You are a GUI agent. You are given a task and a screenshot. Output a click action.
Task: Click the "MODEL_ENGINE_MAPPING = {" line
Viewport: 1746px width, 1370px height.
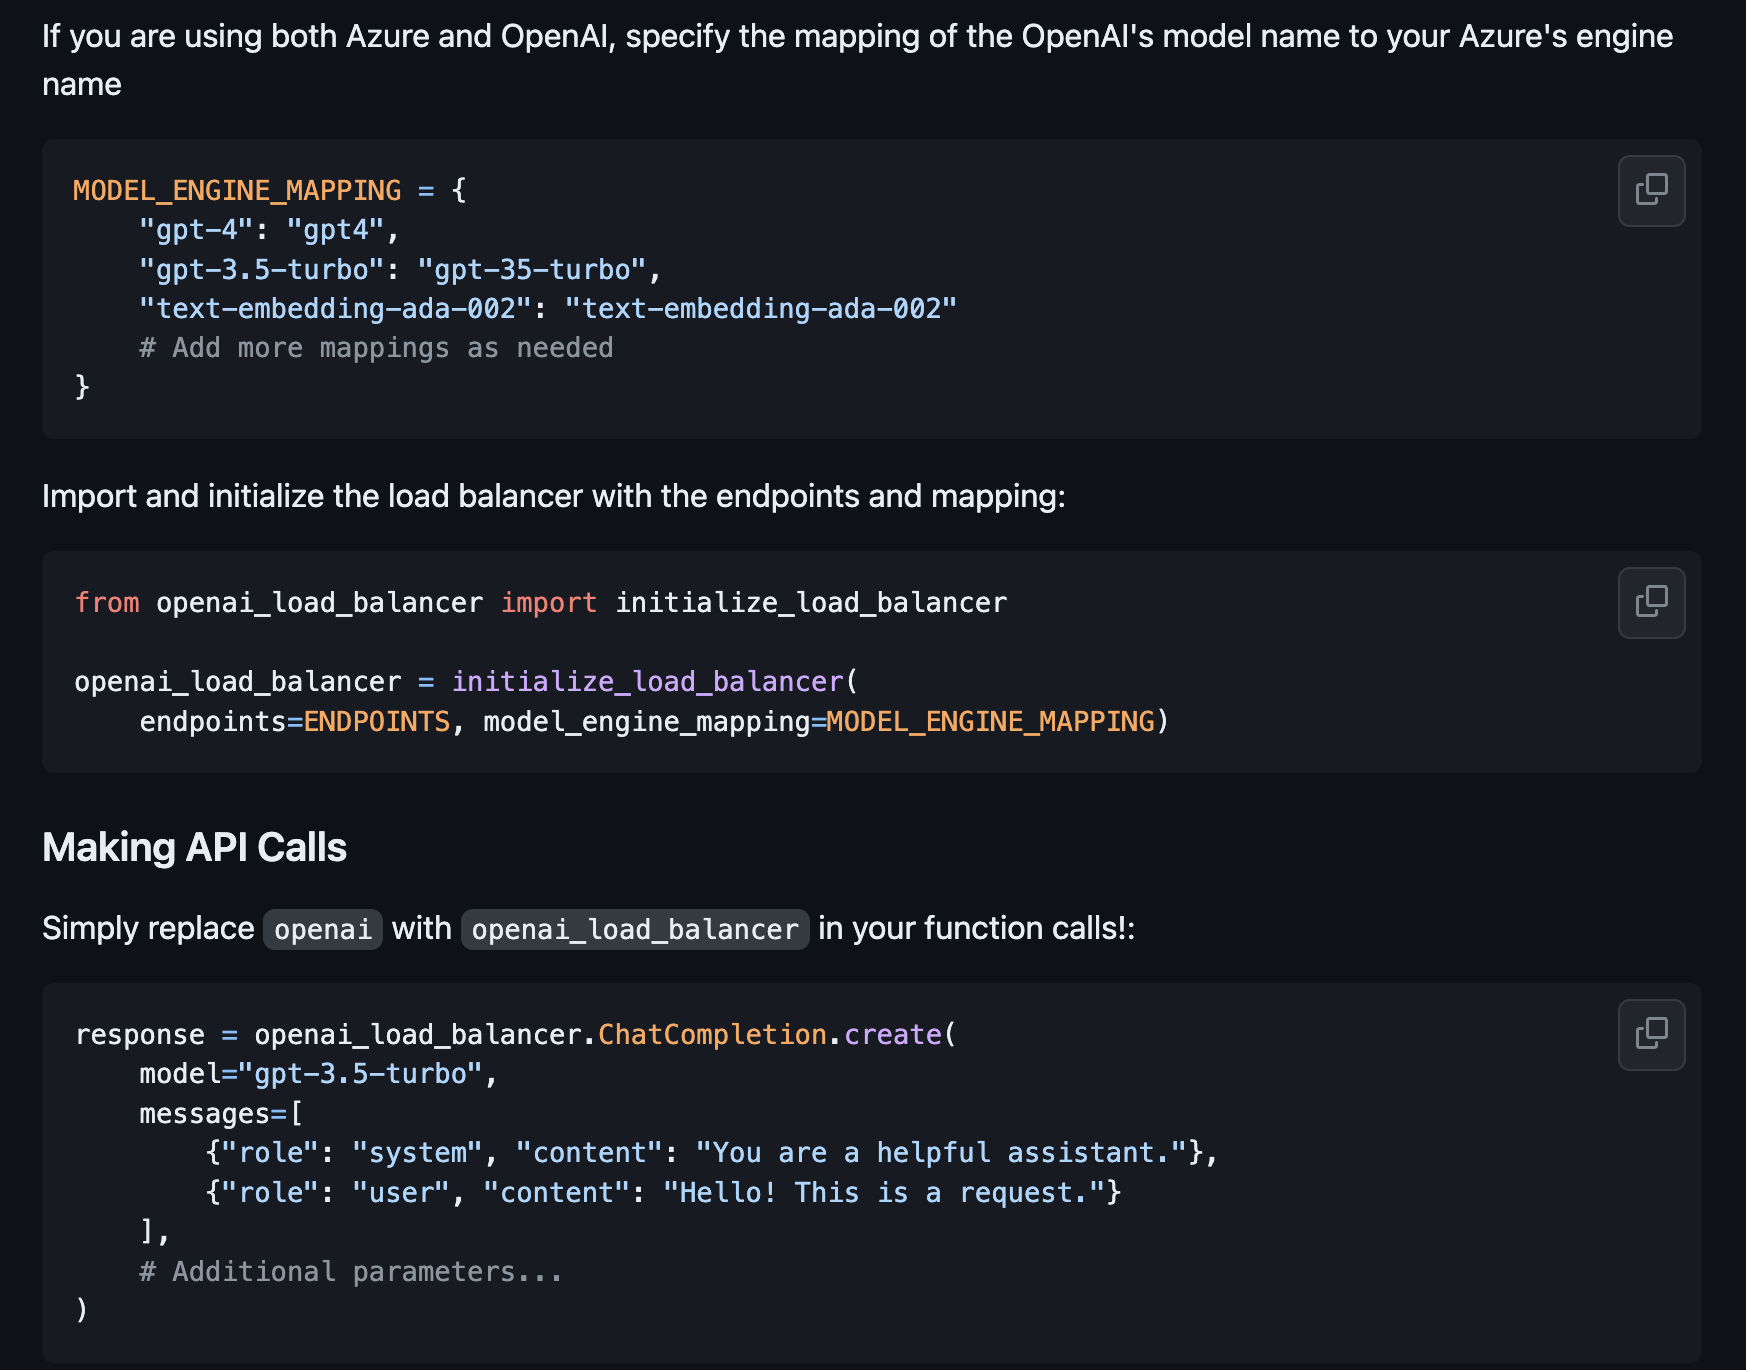coord(270,190)
